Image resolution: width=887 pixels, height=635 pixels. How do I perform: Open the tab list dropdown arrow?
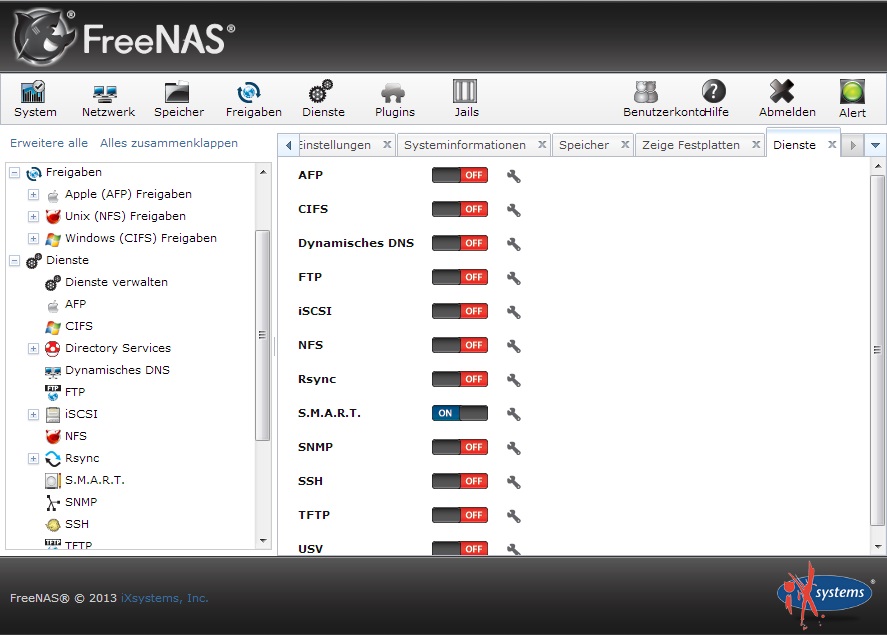point(875,145)
